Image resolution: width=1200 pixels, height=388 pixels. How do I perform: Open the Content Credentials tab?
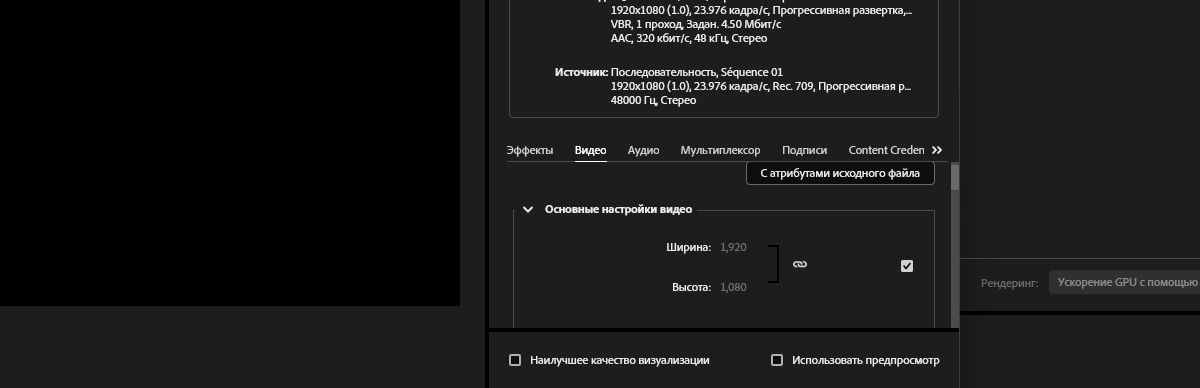[x=887, y=150]
